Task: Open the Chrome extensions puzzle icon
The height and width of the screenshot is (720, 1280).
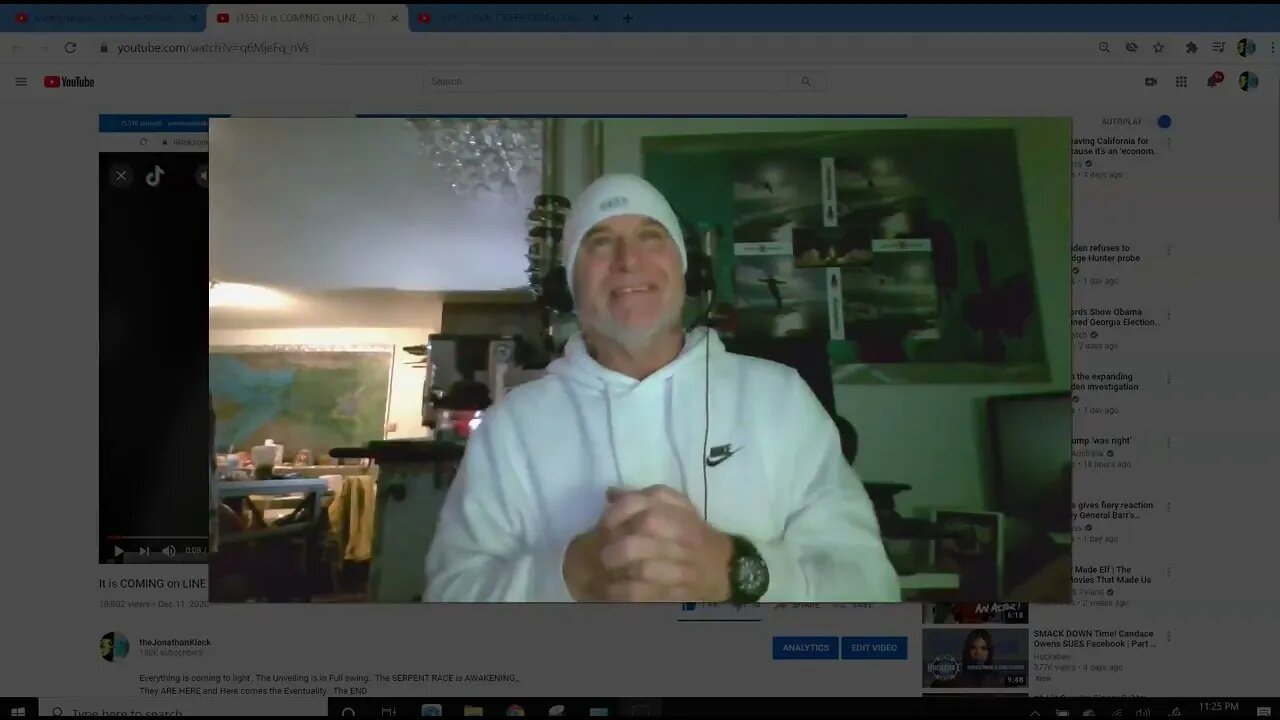Action: 1191,47
